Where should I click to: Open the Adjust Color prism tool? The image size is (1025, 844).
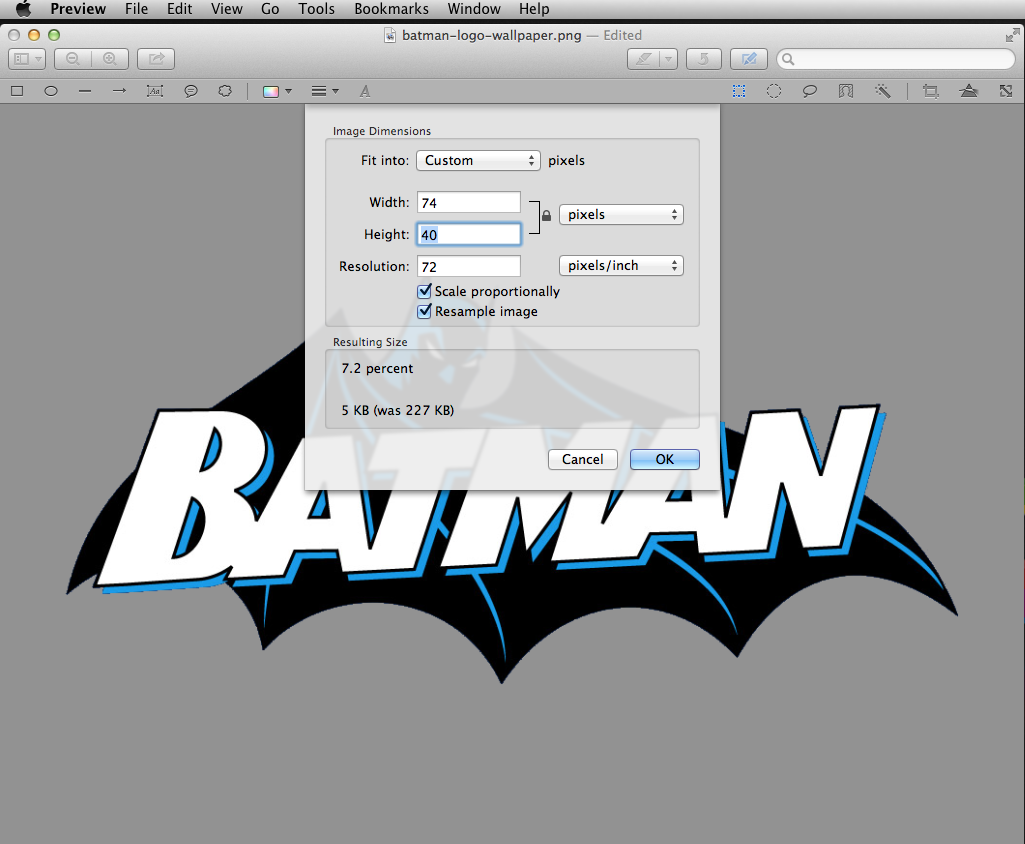coord(968,91)
